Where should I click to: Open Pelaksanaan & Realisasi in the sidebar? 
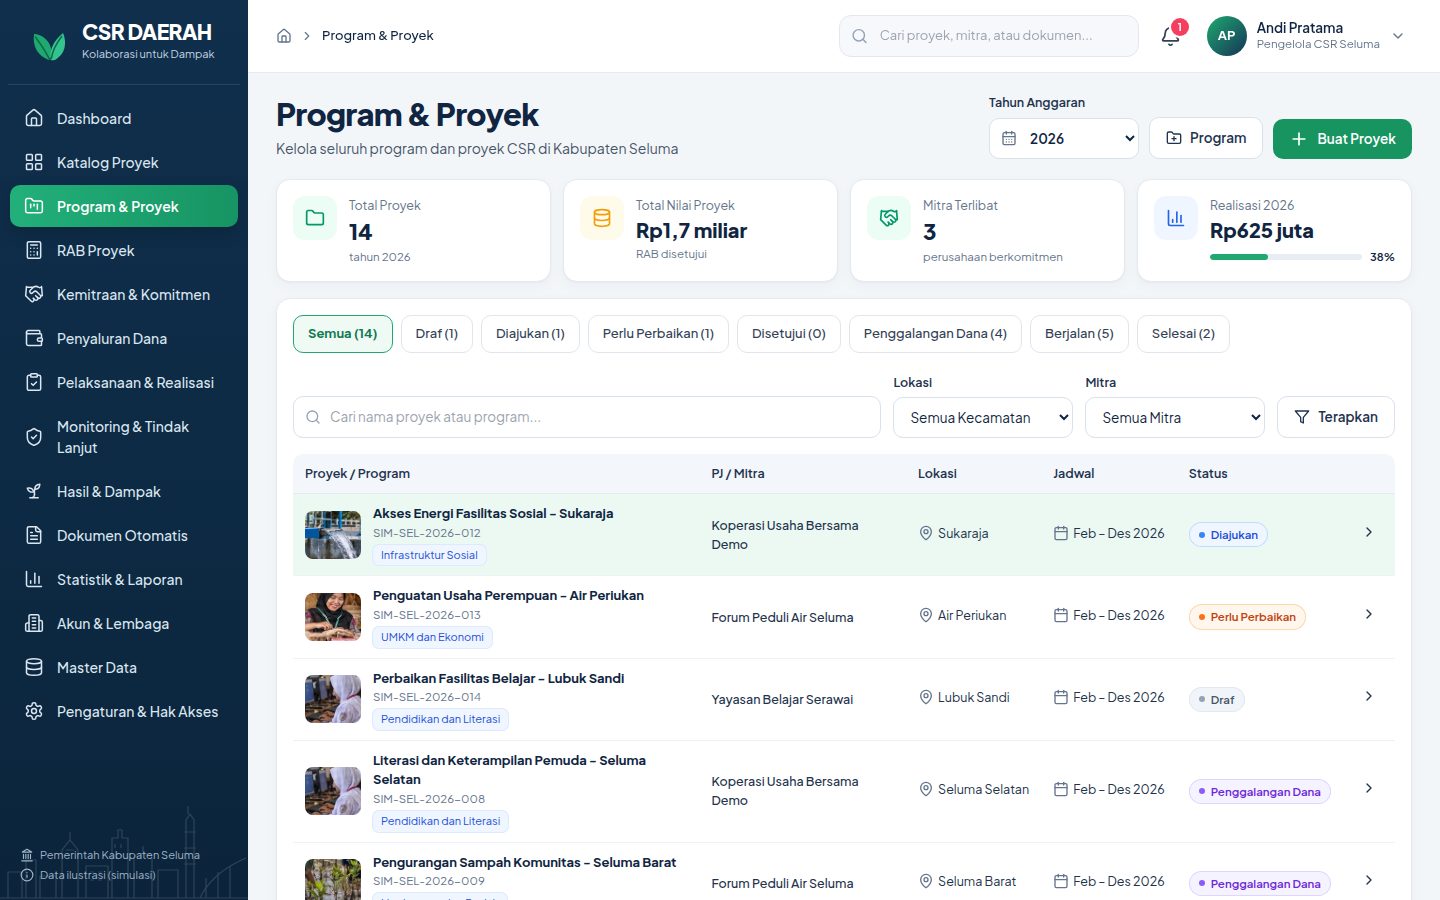click(124, 382)
